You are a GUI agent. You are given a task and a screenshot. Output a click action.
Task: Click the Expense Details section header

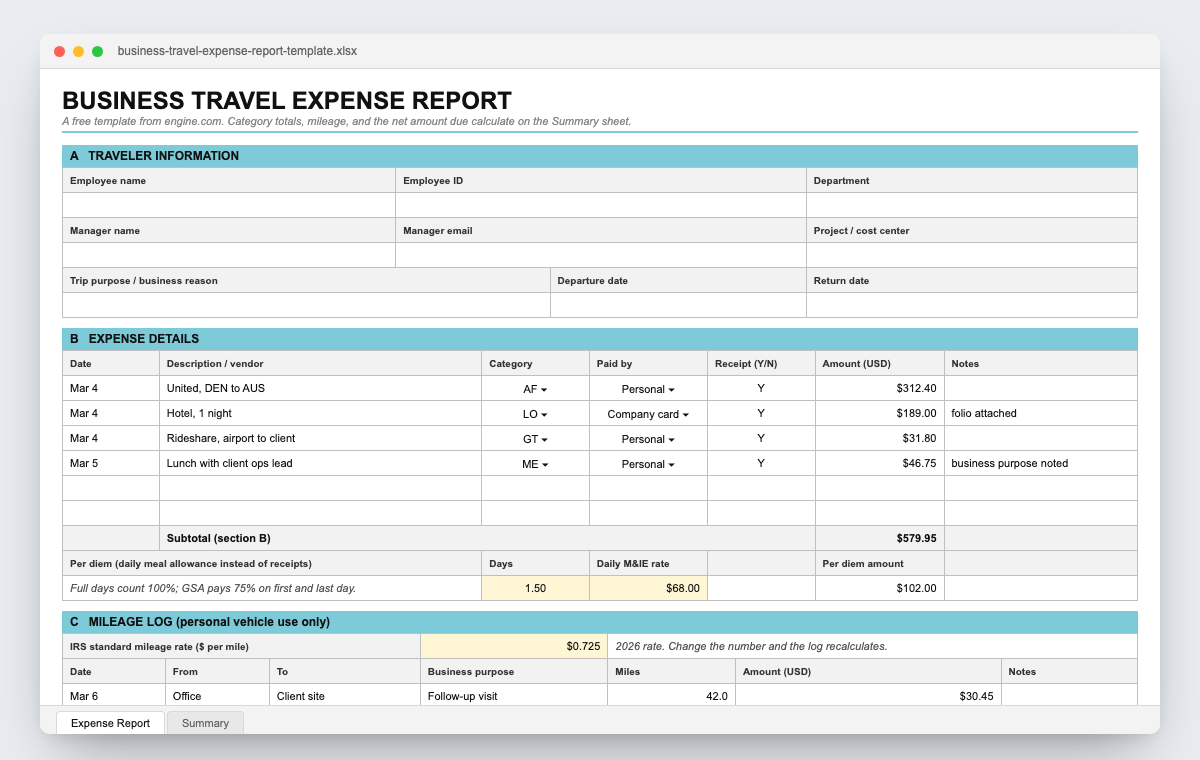(600, 339)
